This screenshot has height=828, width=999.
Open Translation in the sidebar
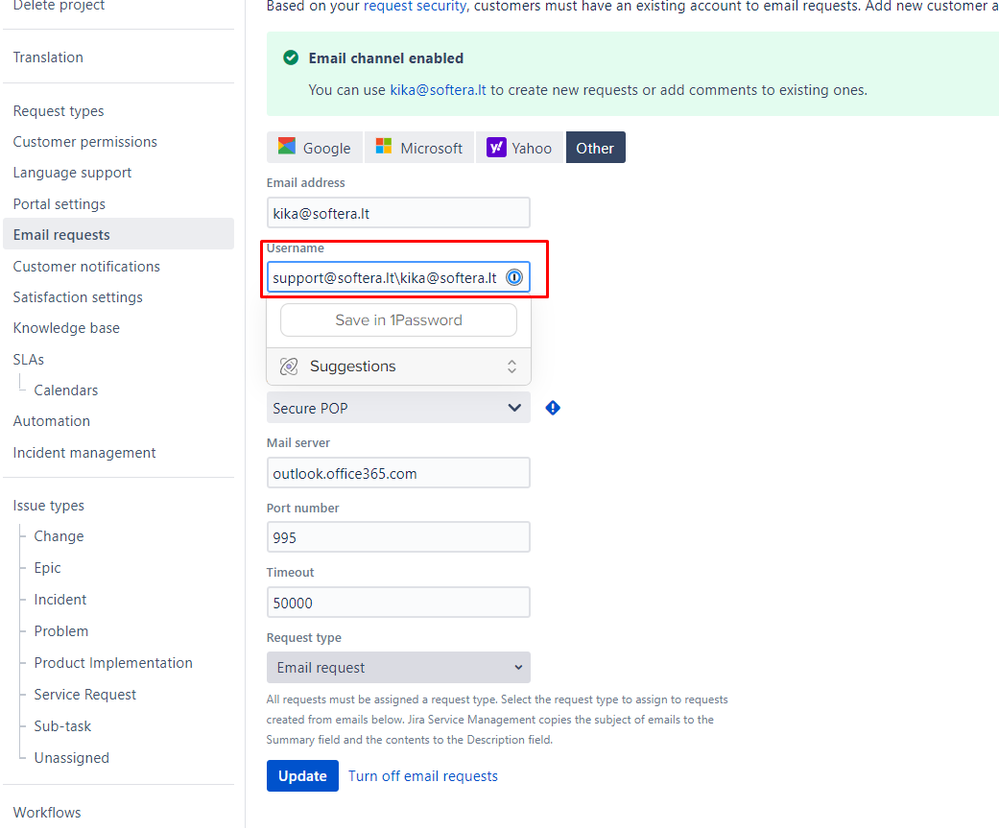click(x=48, y=57)
